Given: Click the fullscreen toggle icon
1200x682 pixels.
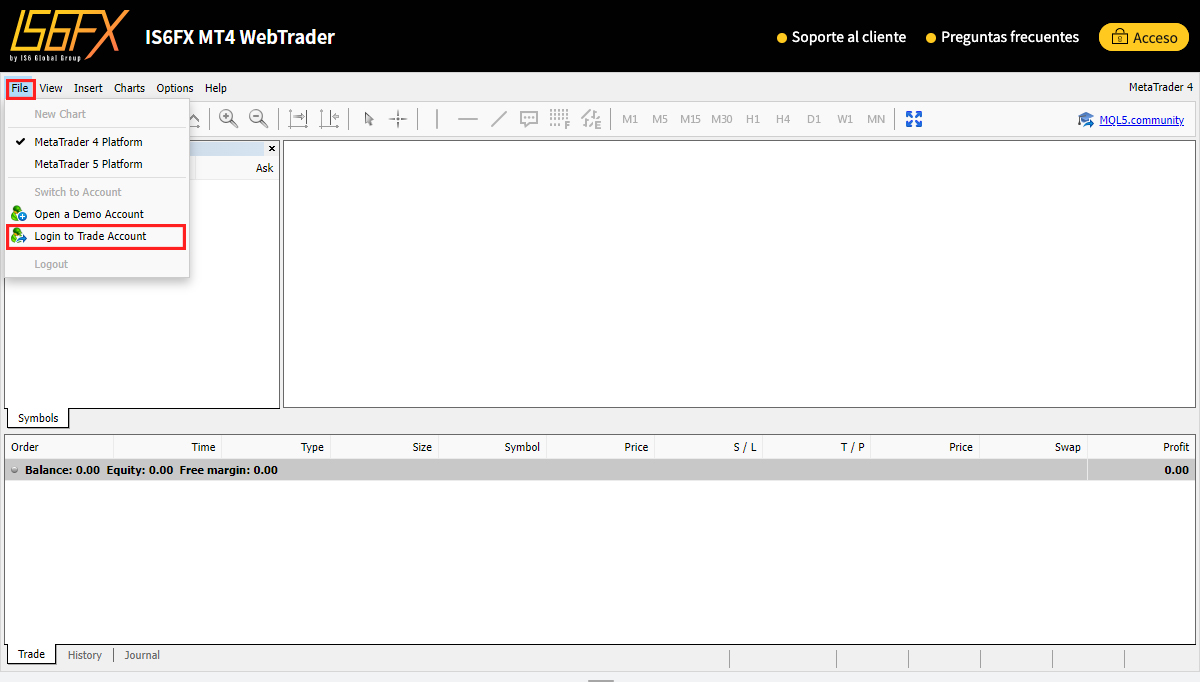Looking at the screenshot, I should pyautogui.click(x=914, y=119).
